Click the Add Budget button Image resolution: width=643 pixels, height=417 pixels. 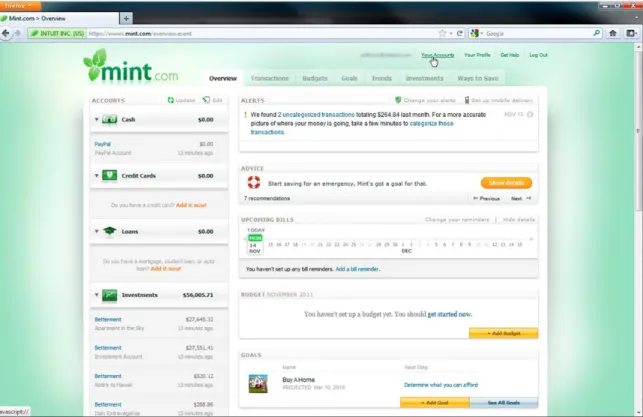pos(504,333)
